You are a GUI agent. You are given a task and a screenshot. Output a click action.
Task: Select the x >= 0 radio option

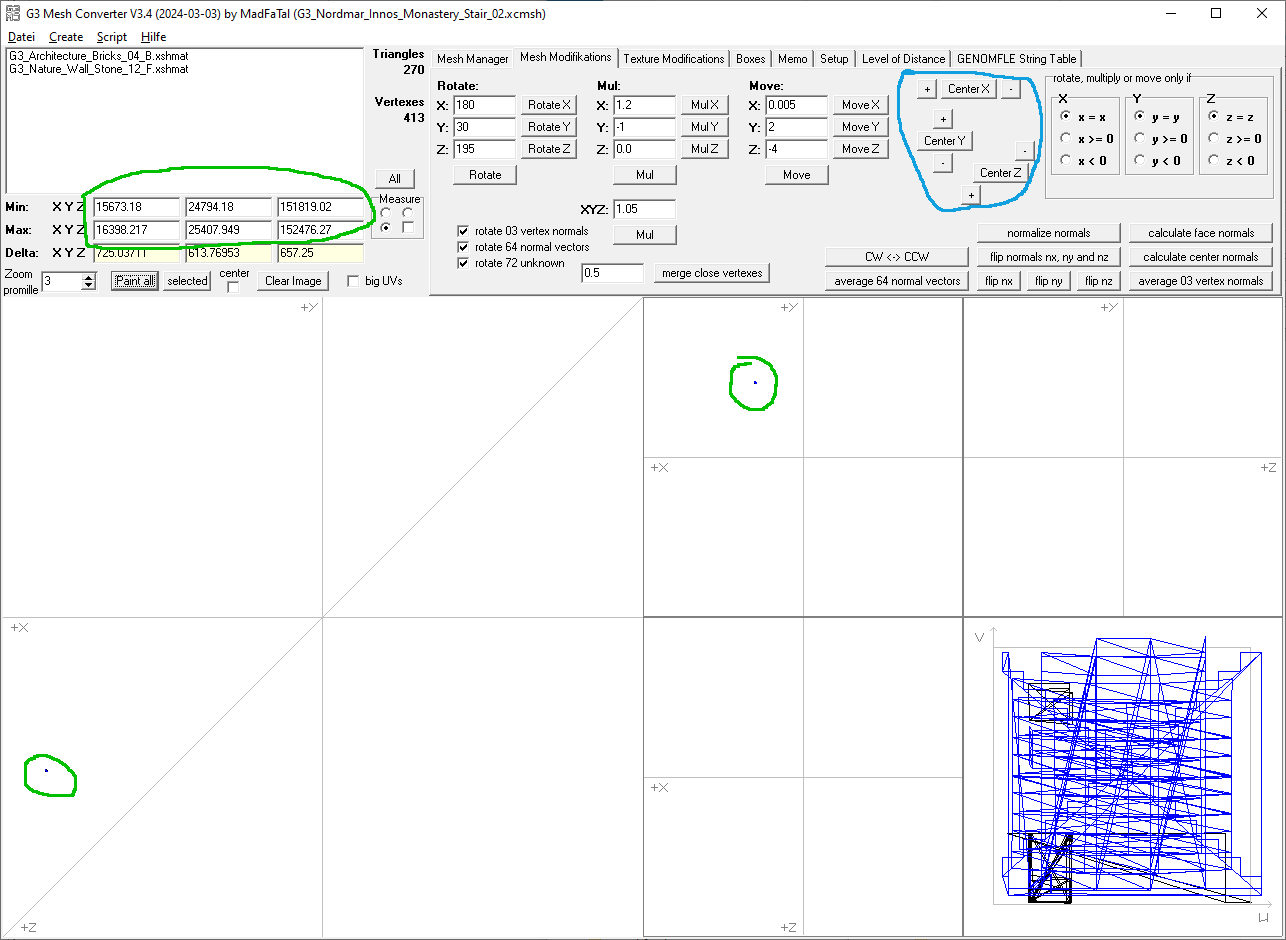[1066, 139]
